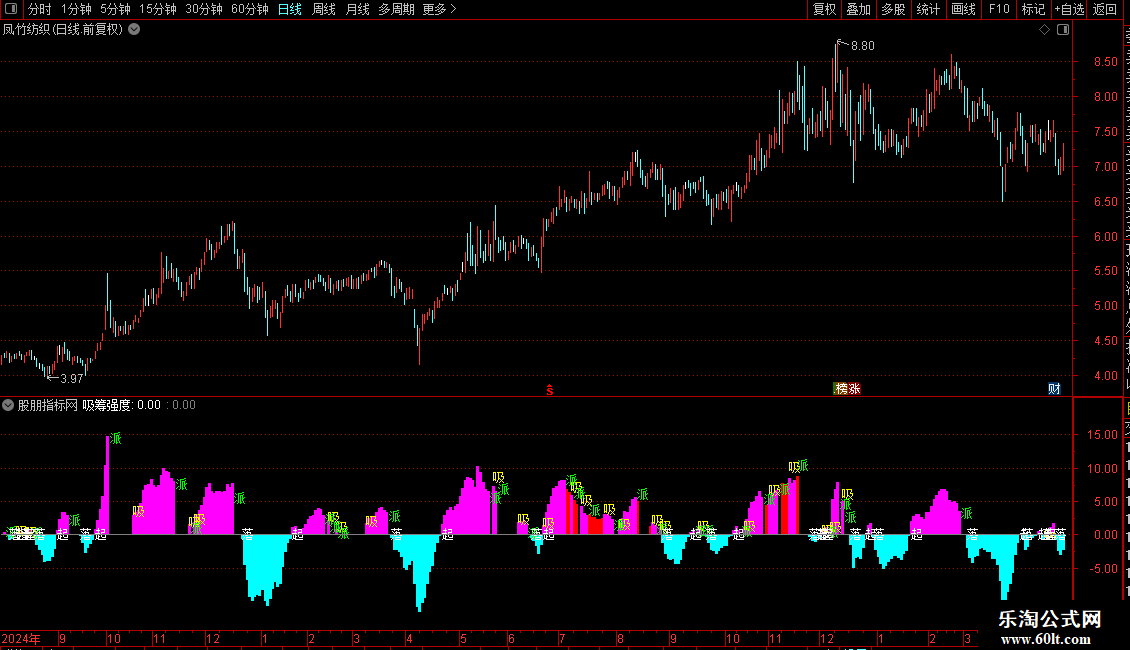Switch to 月线 monthly chart

pyautogui.click(x=357, y=9)
